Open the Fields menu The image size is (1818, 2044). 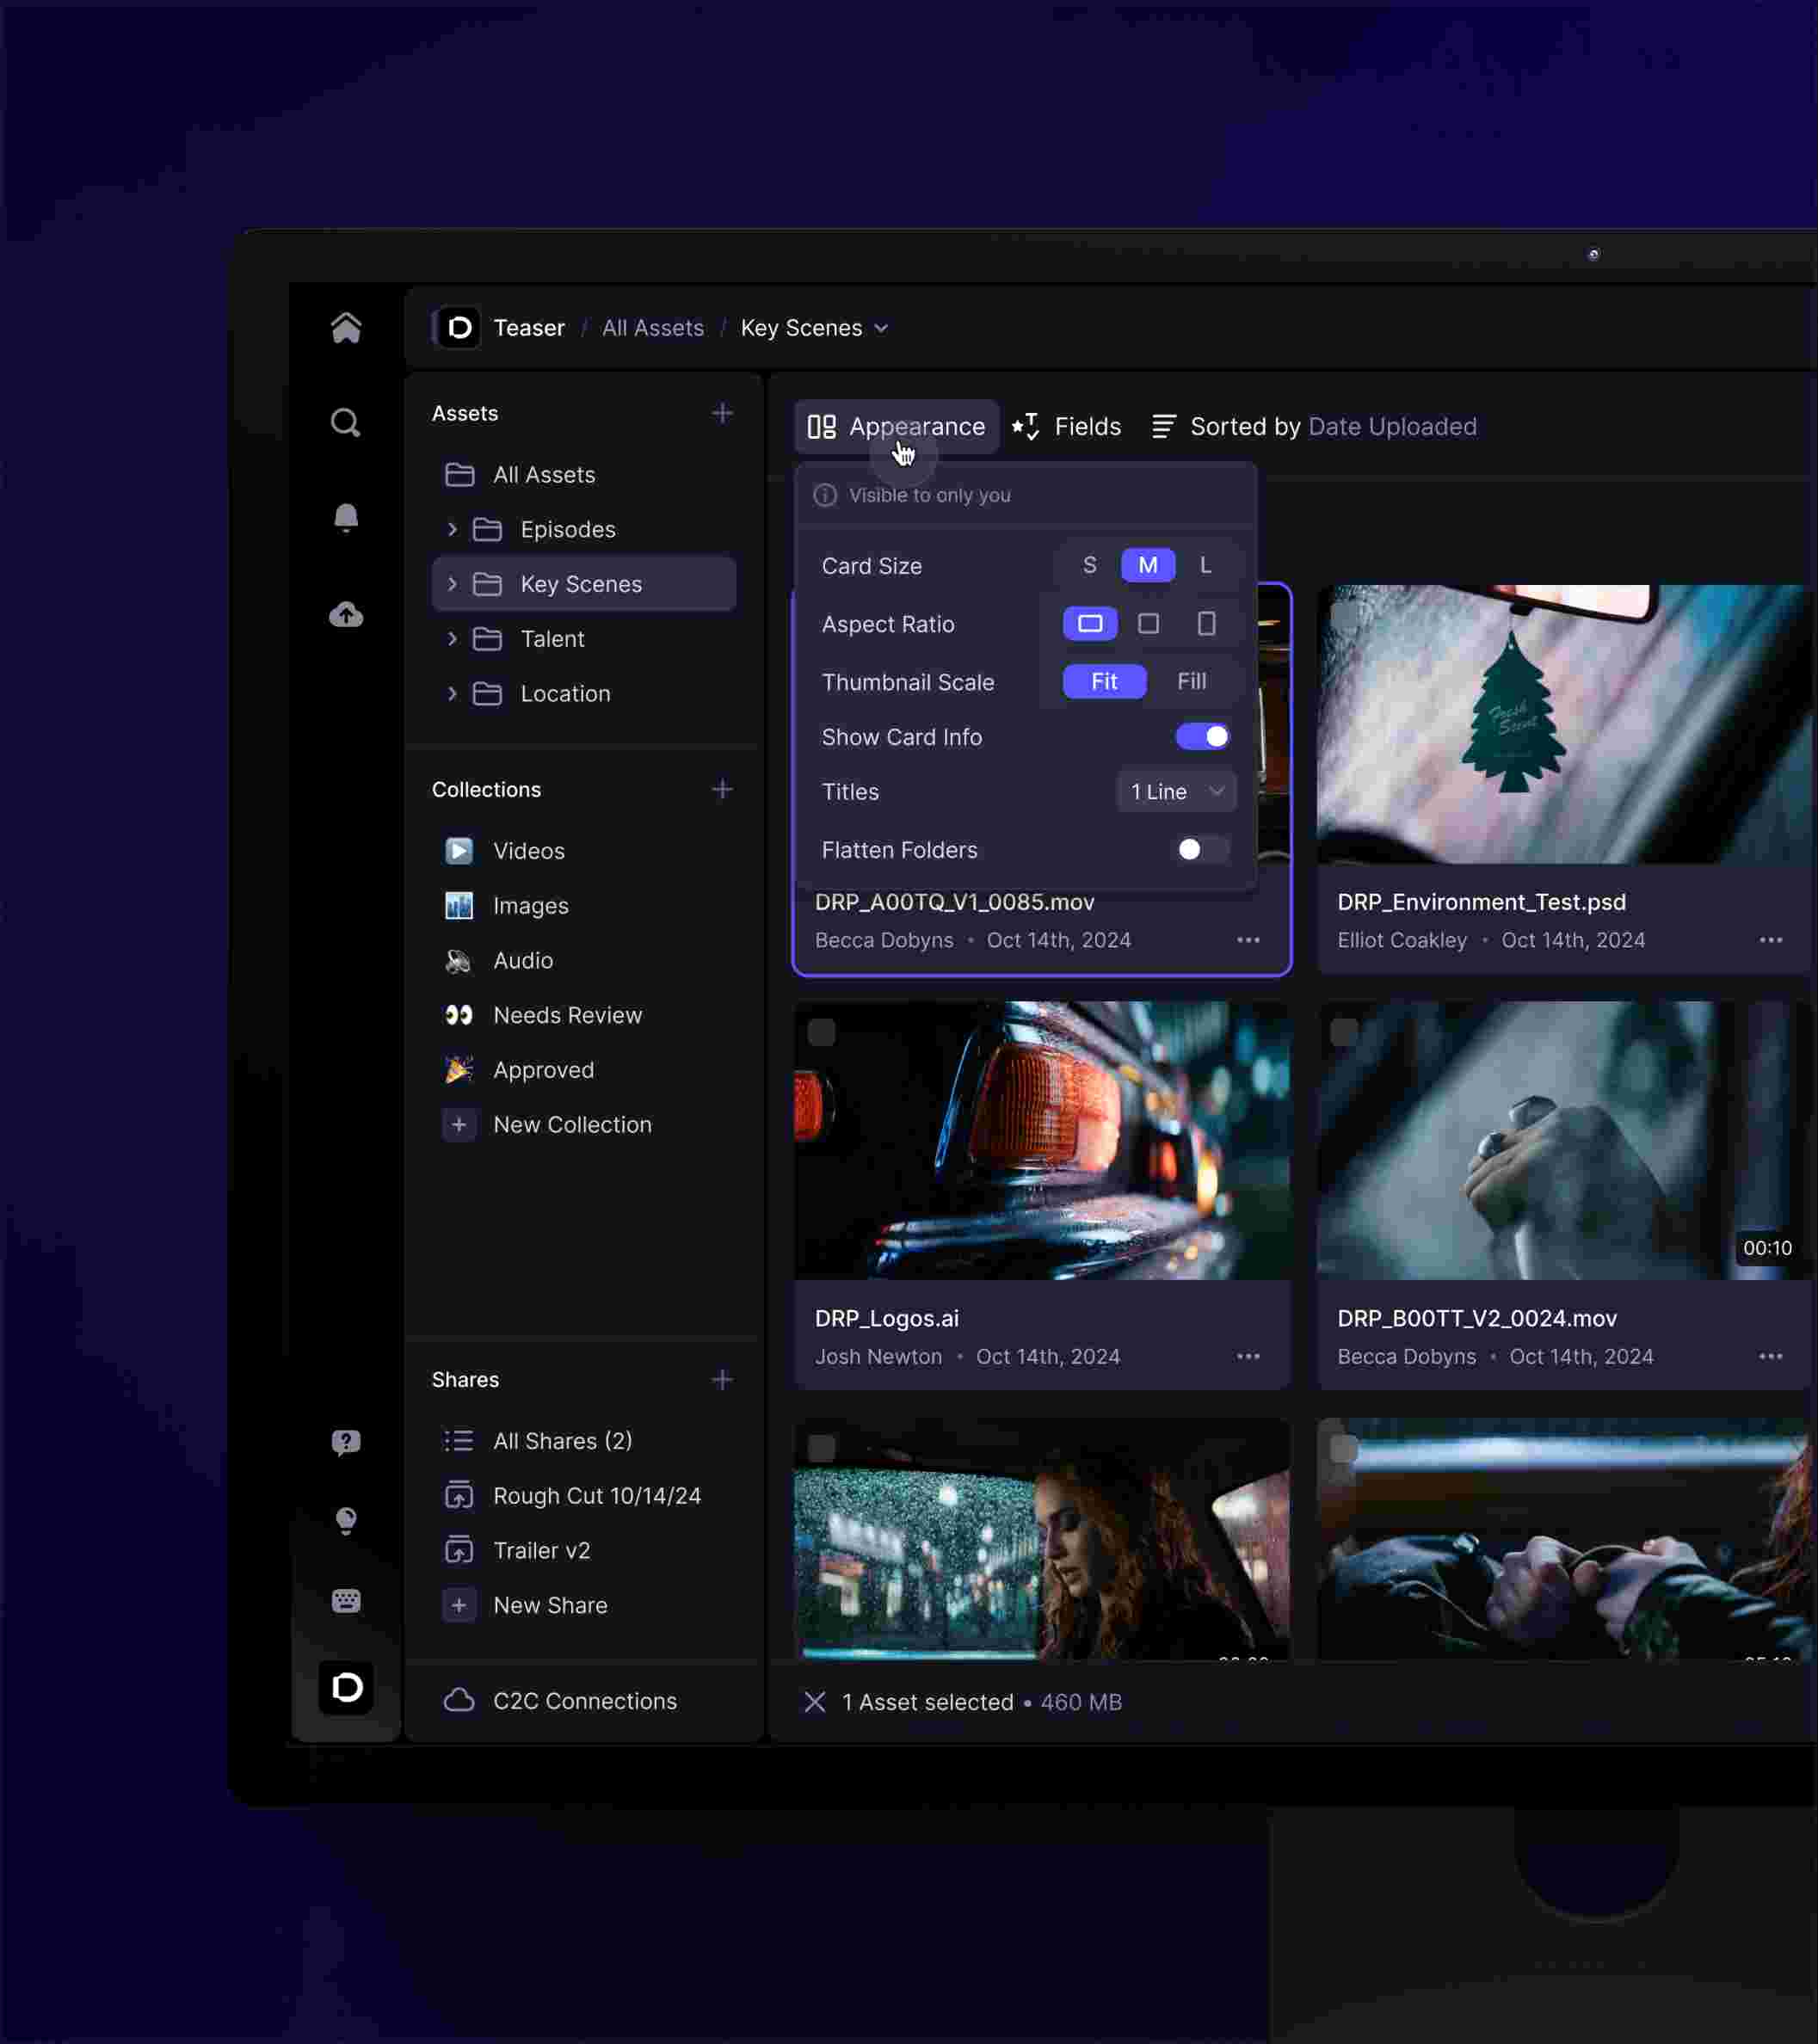click(1066, 427)
